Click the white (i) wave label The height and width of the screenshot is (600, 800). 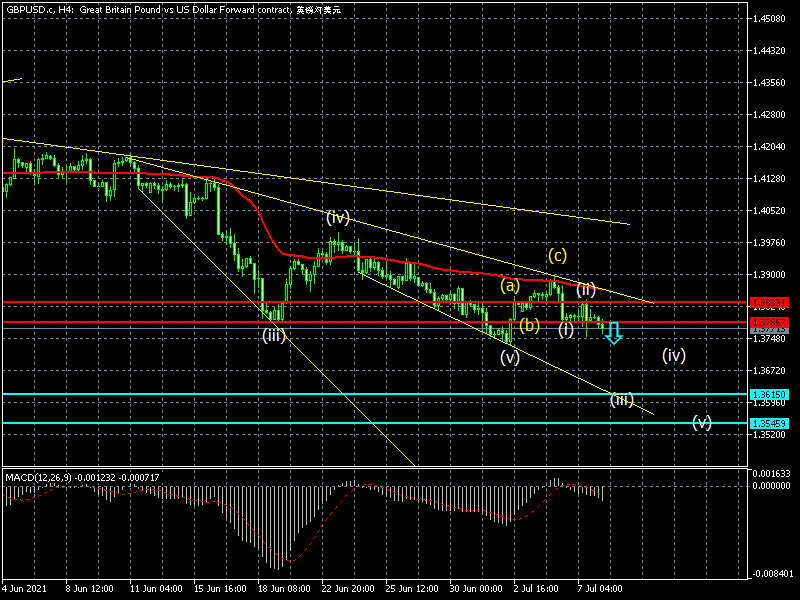[566, 328]
